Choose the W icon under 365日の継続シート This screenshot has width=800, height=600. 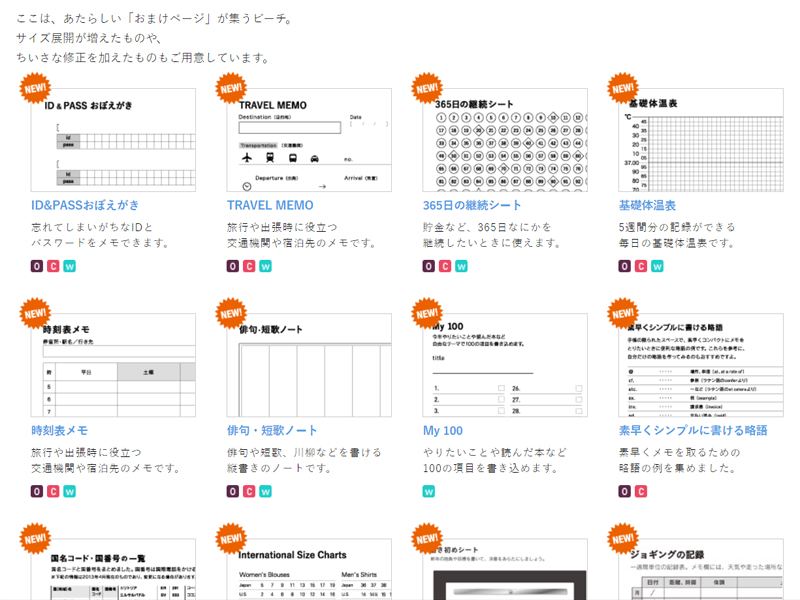click(461, 266)
